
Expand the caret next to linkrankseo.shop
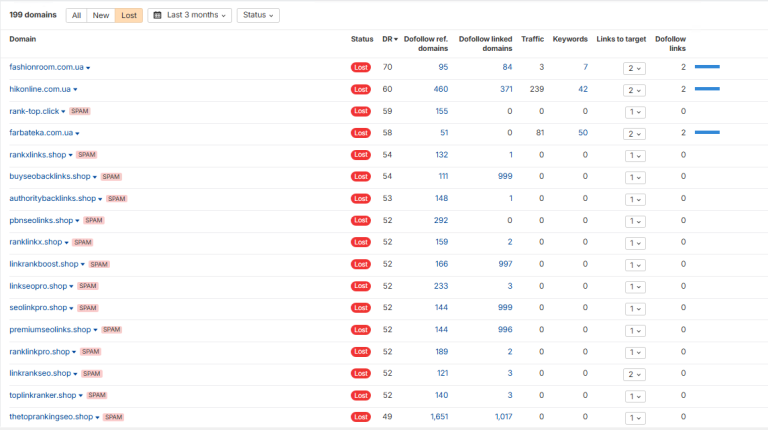[x=75, y=374]
